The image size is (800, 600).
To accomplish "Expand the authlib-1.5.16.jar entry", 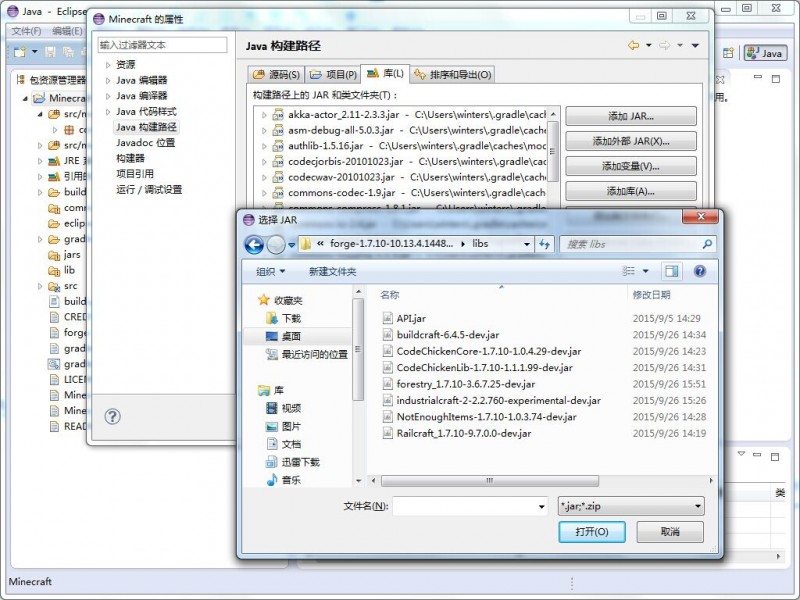I will (x=264, y=146).
